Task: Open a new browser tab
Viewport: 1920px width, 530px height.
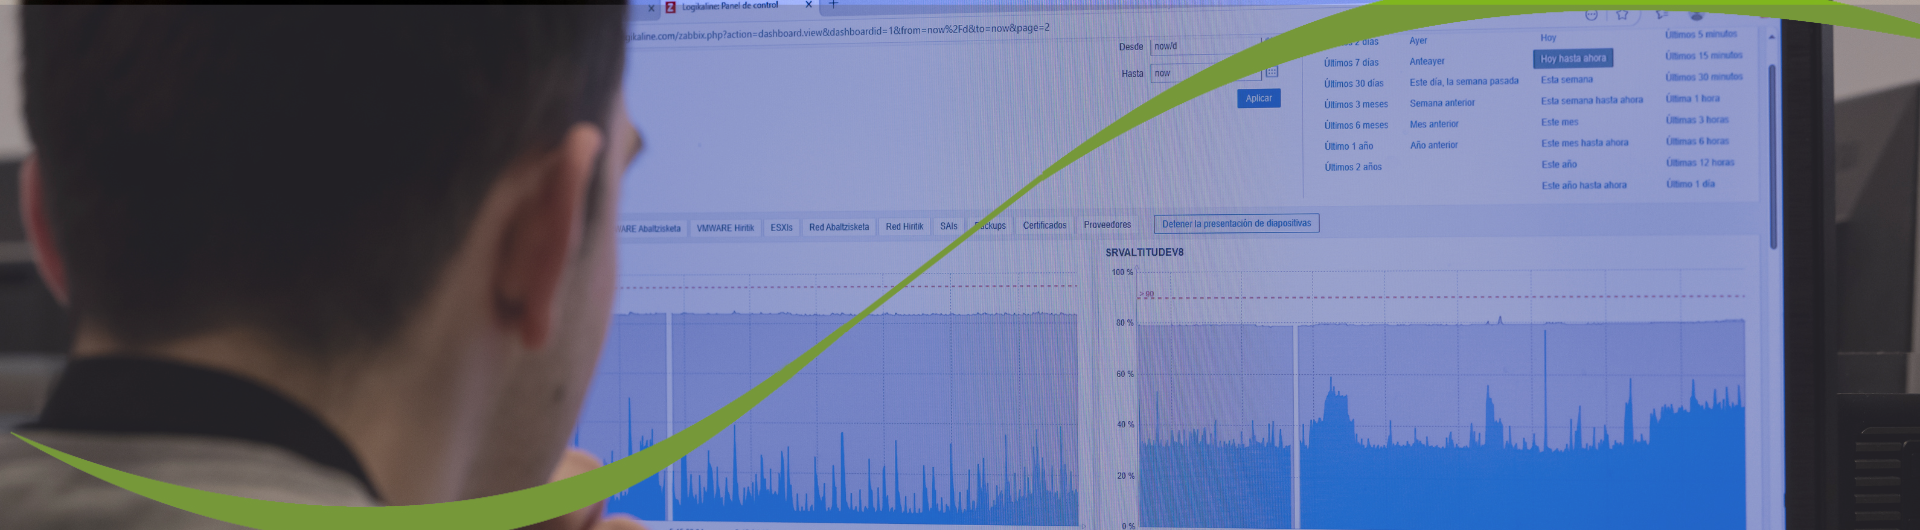Action: [833, 5]
